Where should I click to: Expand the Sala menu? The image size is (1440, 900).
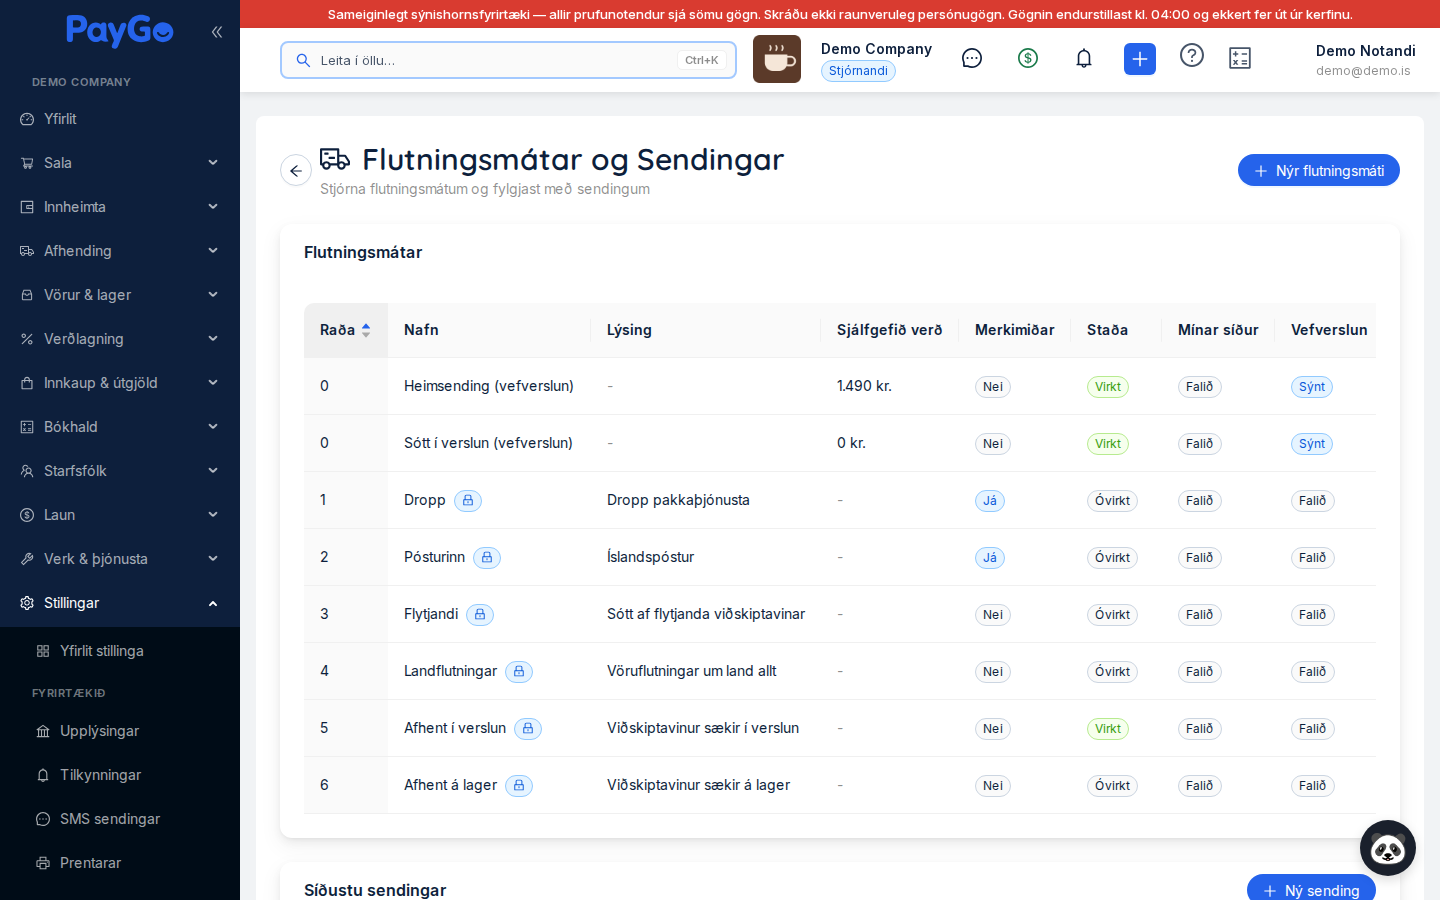[120, 163]
